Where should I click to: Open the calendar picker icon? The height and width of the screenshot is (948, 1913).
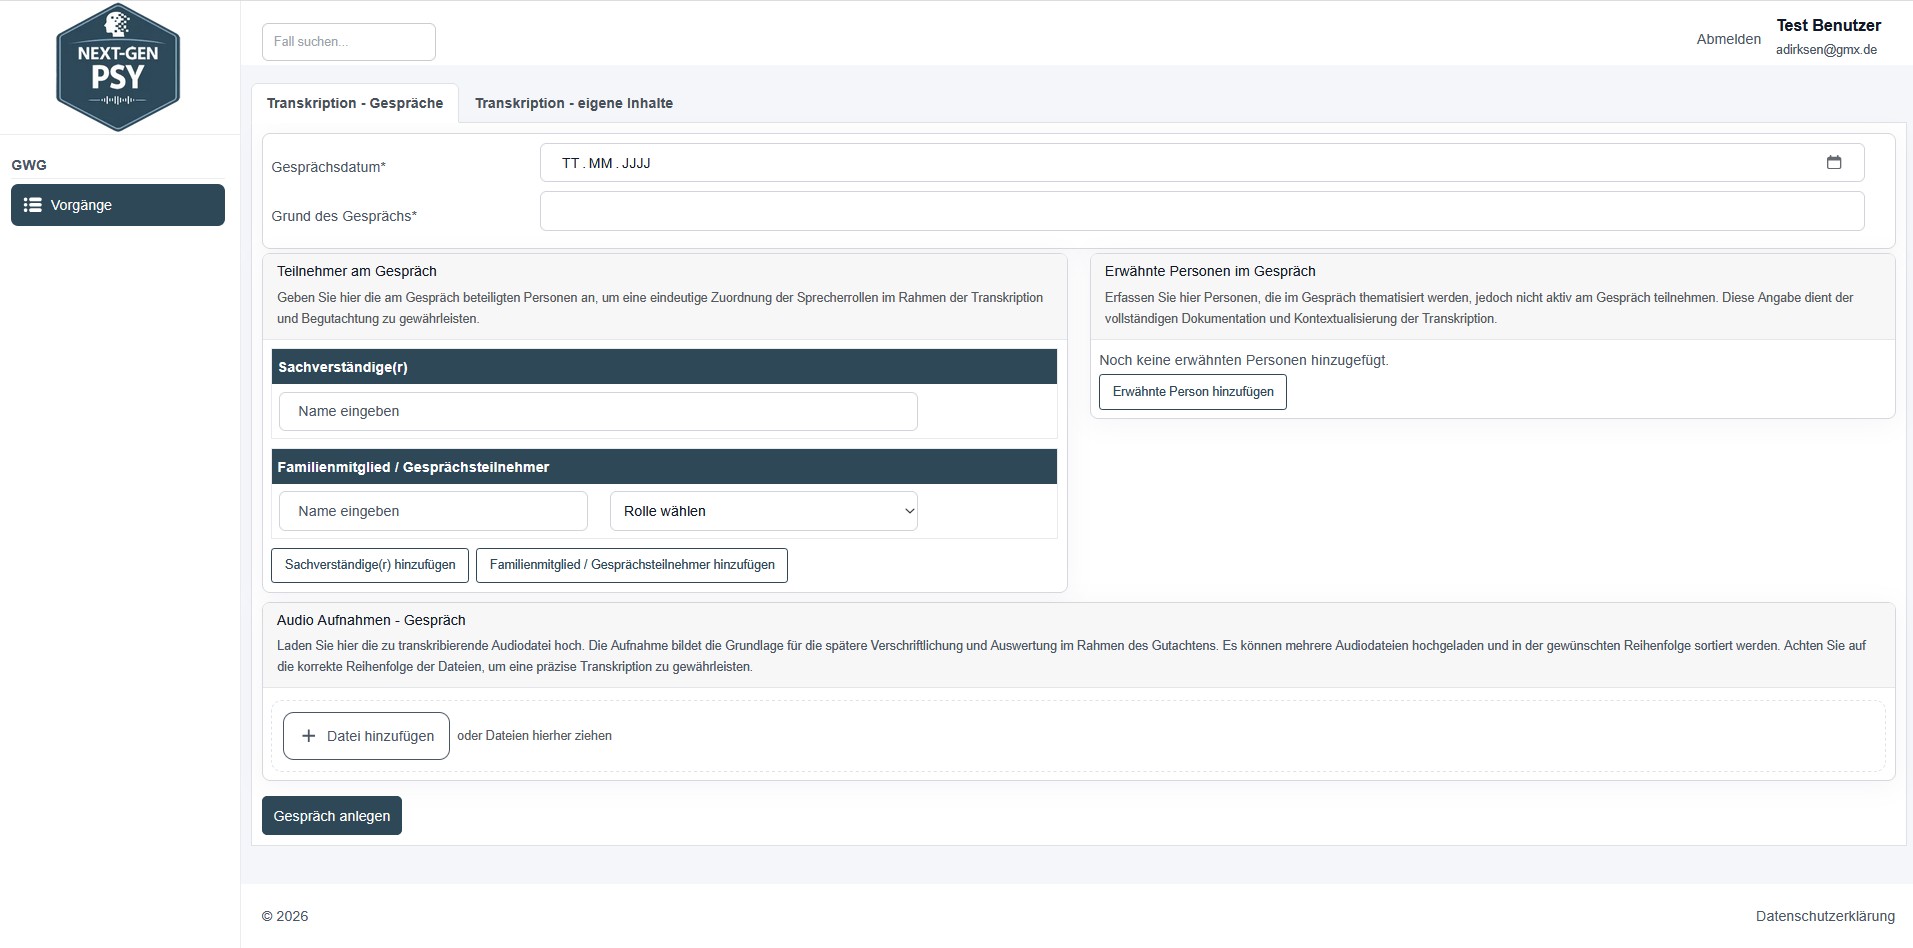(1833, 163)
